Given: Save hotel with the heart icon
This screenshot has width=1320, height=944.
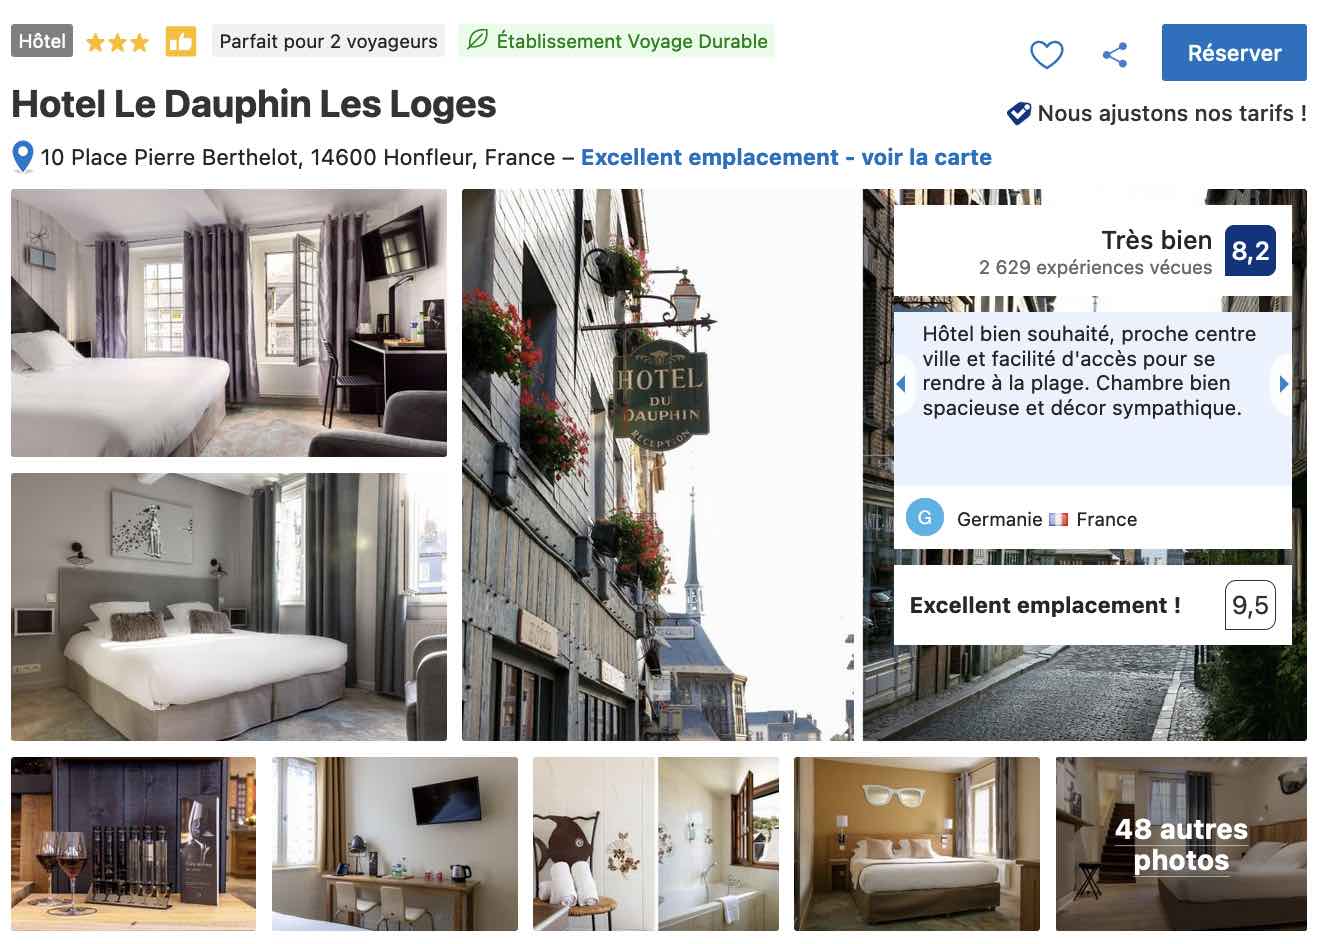Looking at the screenshot, I should pos(1046,54).
